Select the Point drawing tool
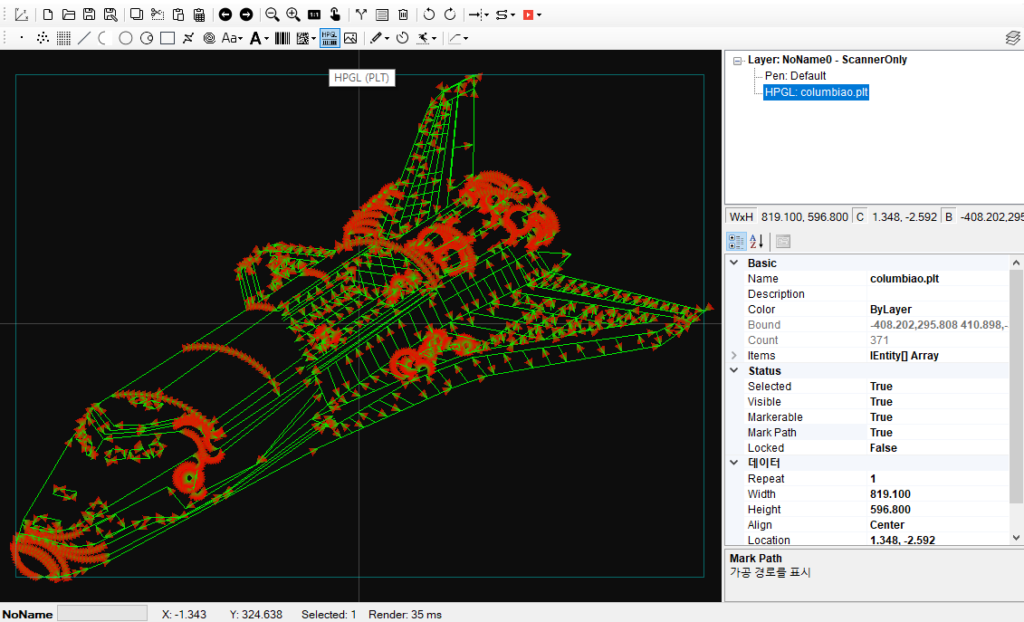This screenshot has width=1024, height=622. click(x=22, y=38)
